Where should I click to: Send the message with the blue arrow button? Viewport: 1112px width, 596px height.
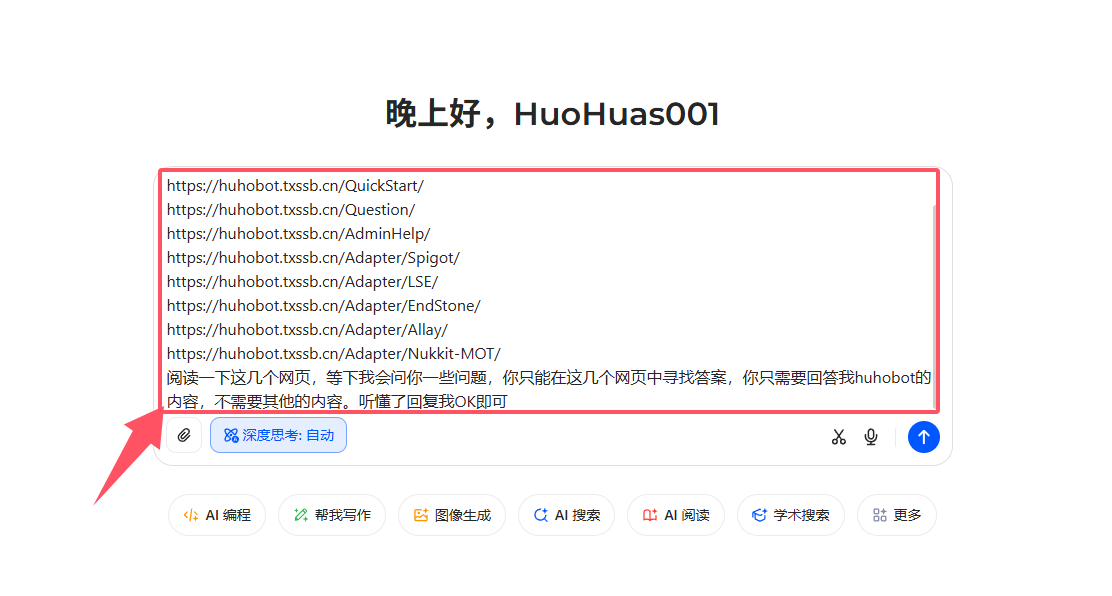923,437
